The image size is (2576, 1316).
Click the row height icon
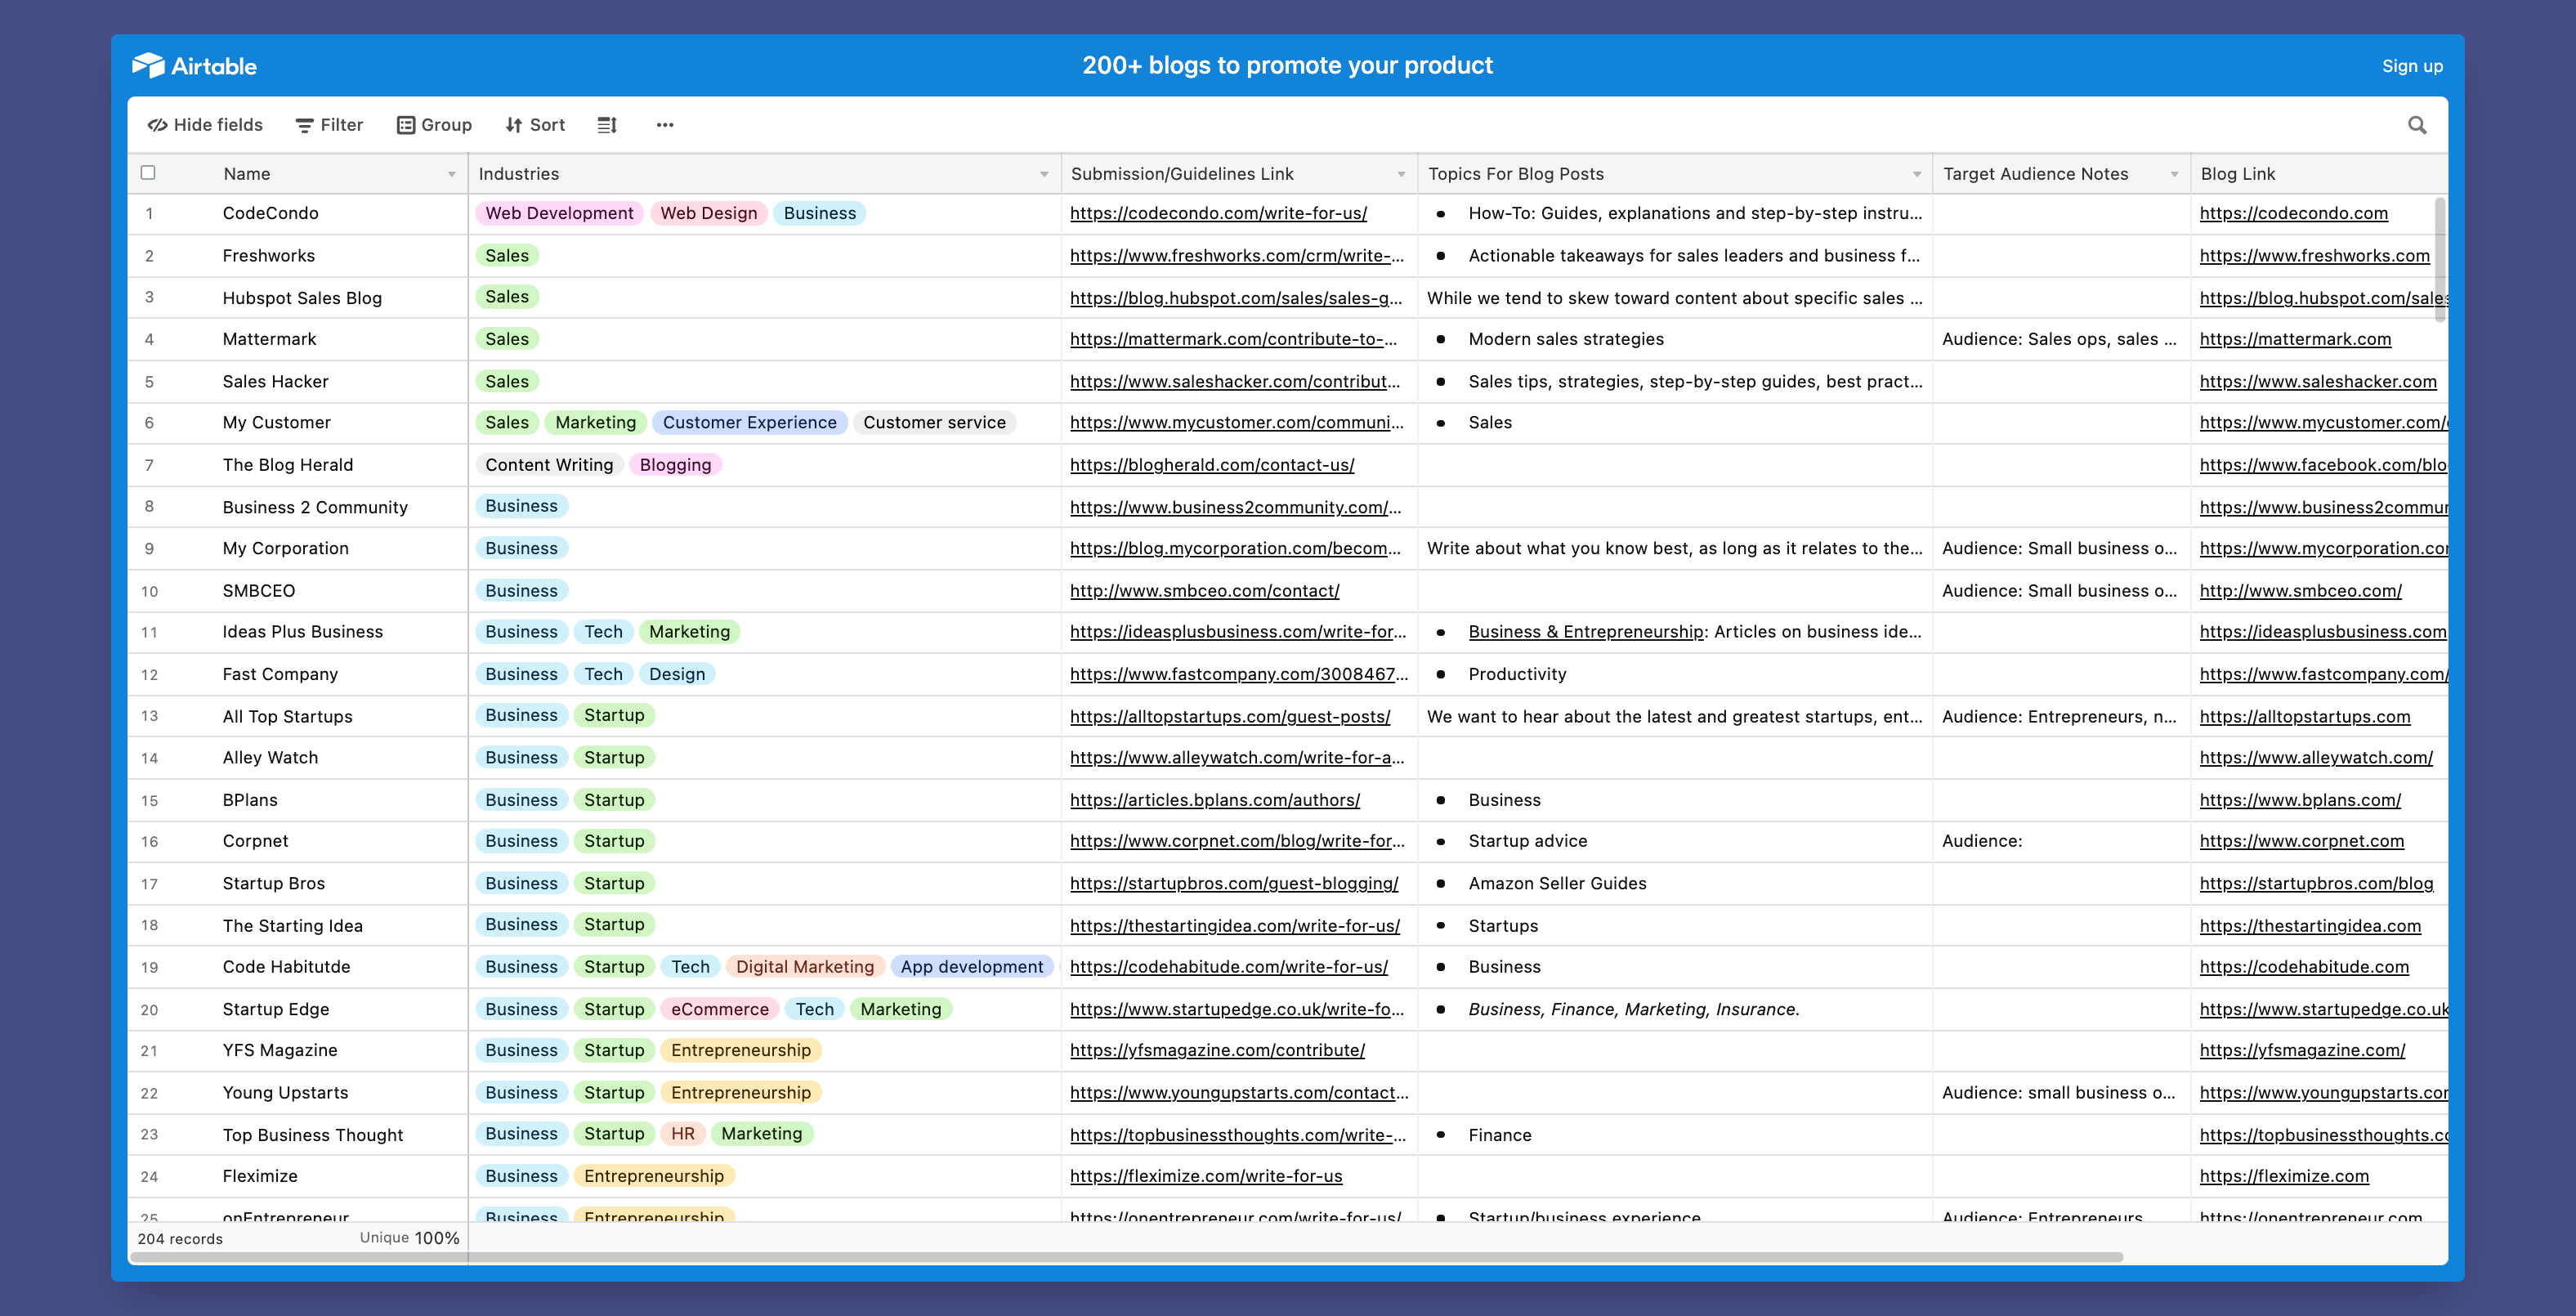[607, 125]
